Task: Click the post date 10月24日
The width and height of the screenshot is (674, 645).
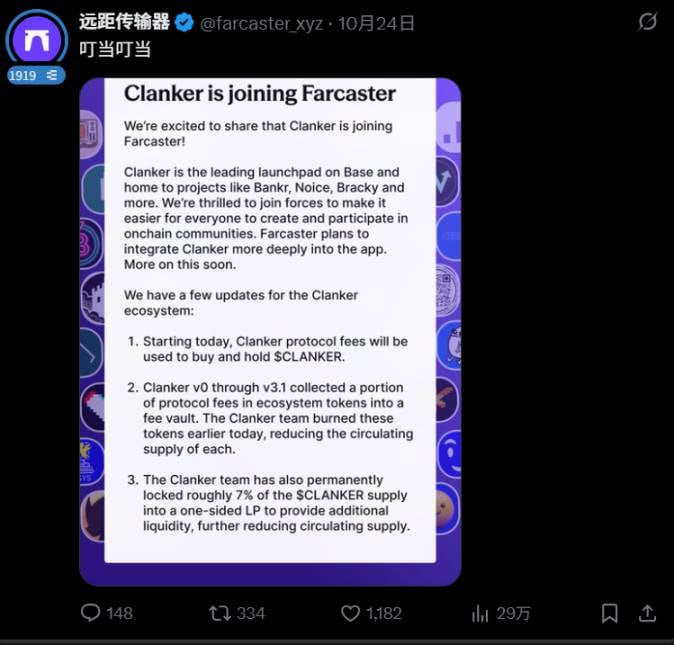Action: 378,22
